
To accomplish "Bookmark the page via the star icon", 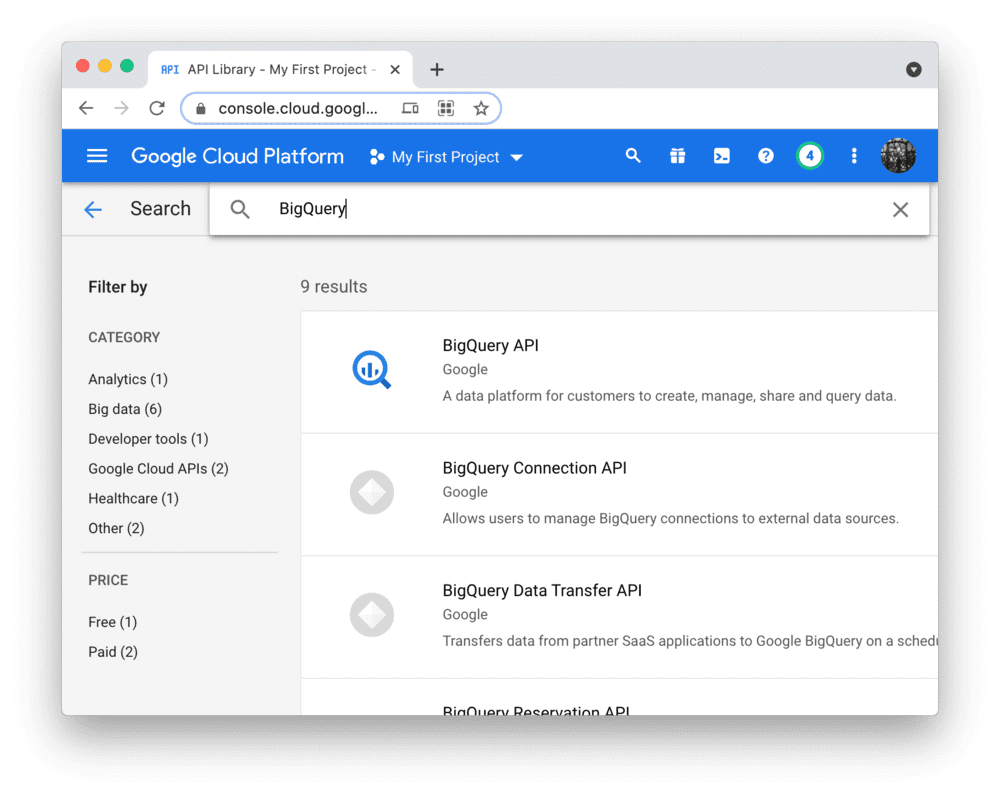I will coord(481,108).
